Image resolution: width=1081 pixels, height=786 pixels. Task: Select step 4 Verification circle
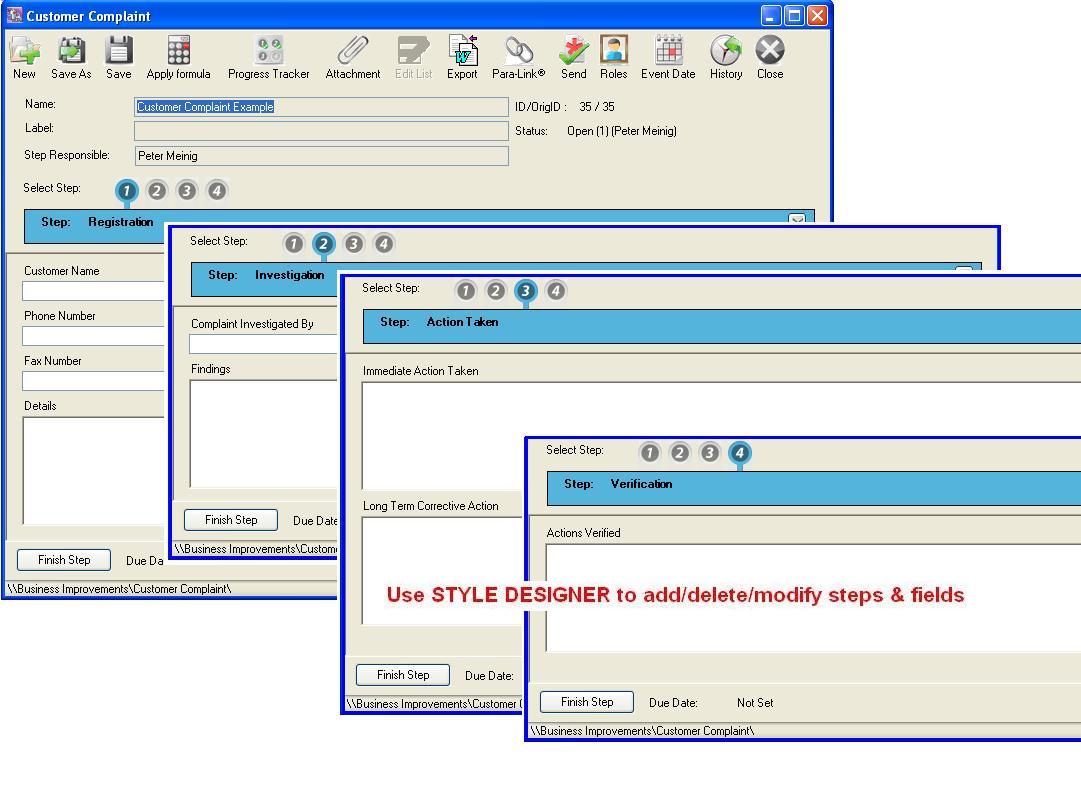click(x=740, y=452)
